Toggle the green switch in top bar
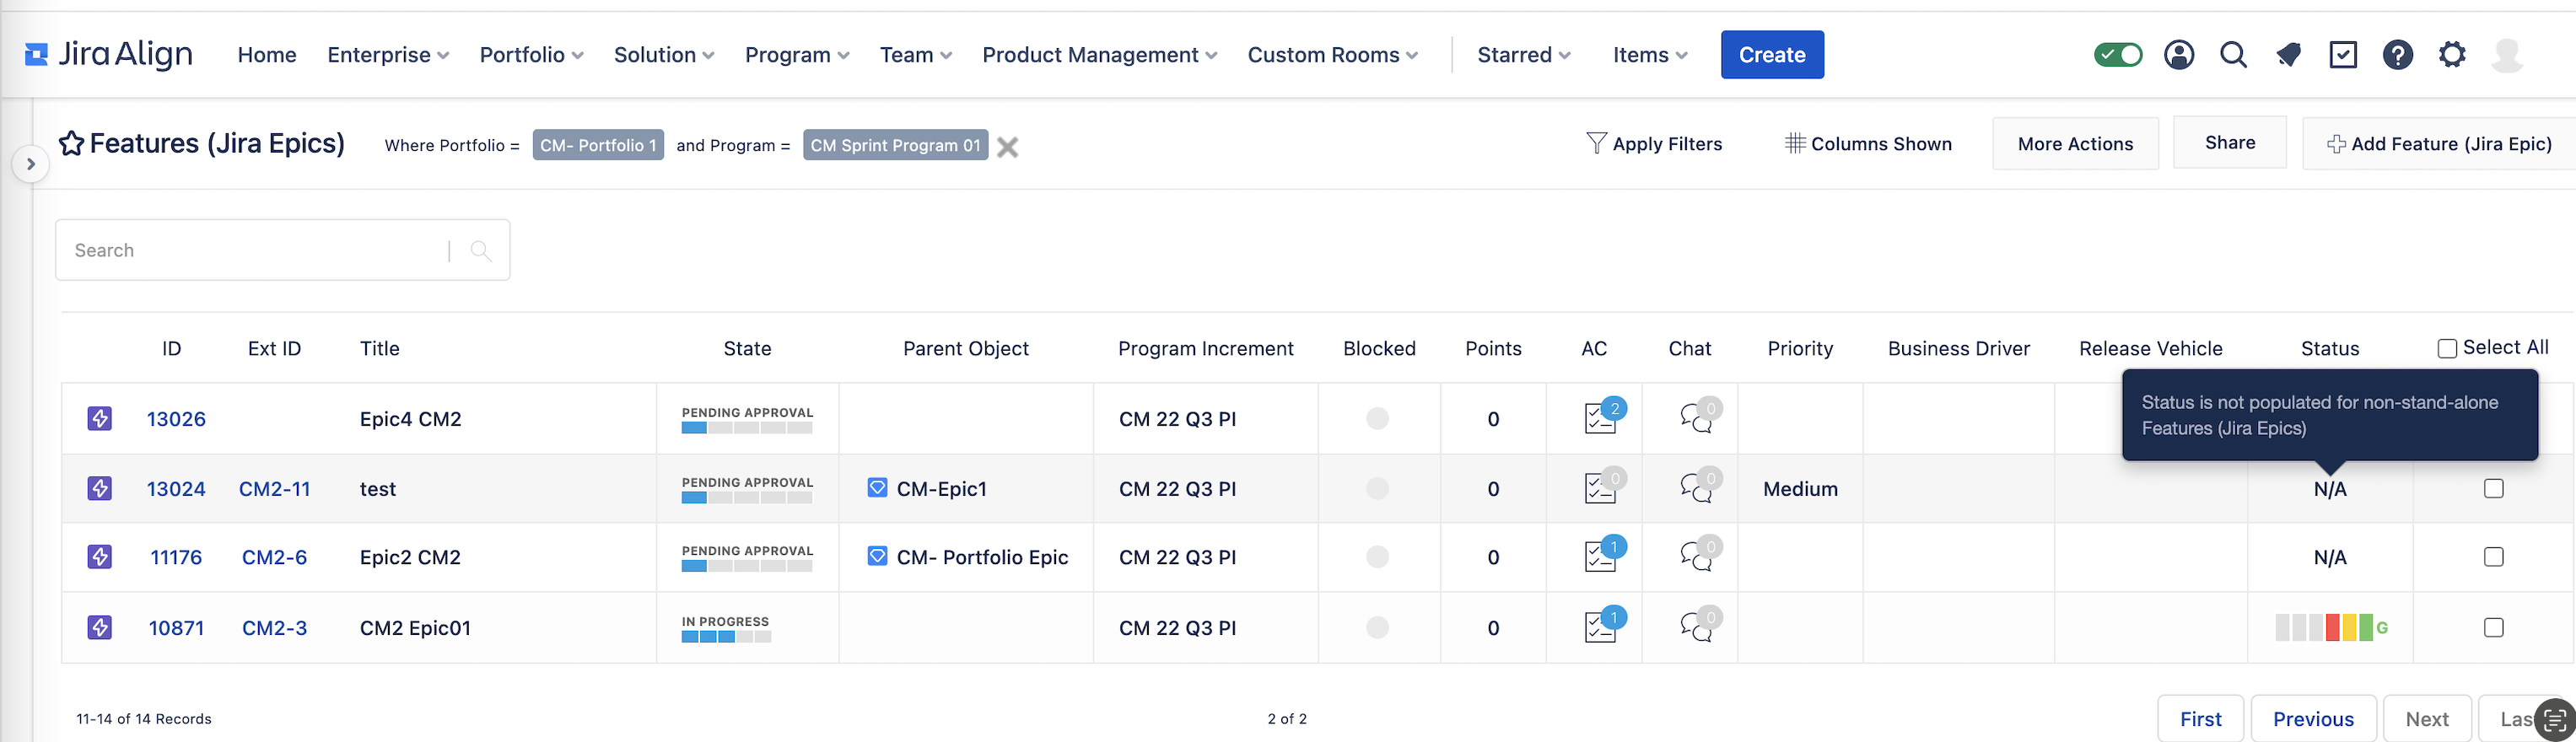 tap(2117, 55)
